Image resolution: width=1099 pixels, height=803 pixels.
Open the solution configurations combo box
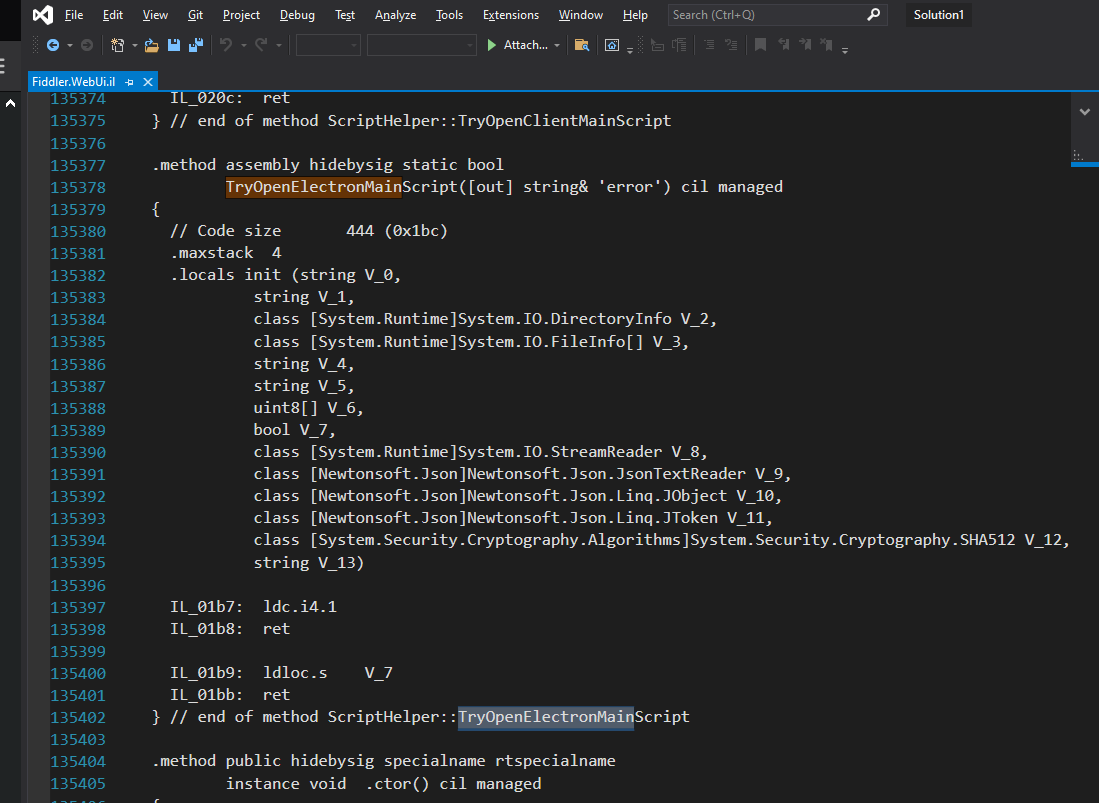point(328,46)
